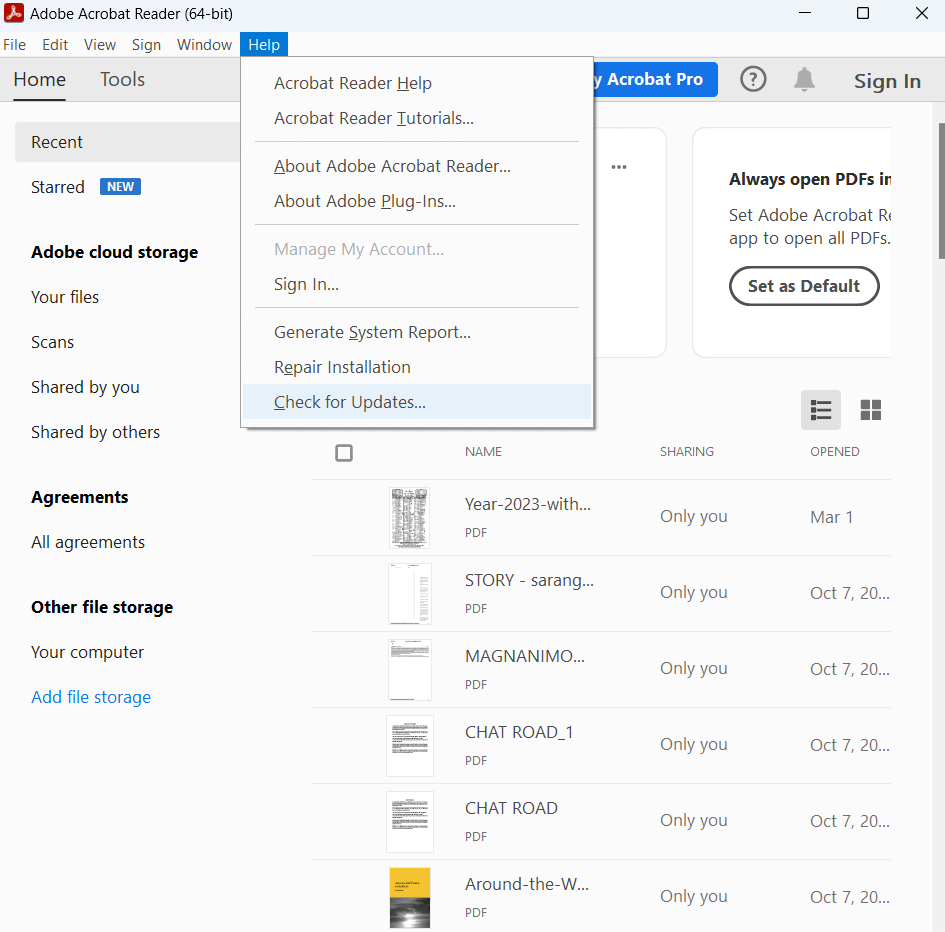Select About Adobe Acrobat Reader
The image size is (945, 932).
(417, 166)
